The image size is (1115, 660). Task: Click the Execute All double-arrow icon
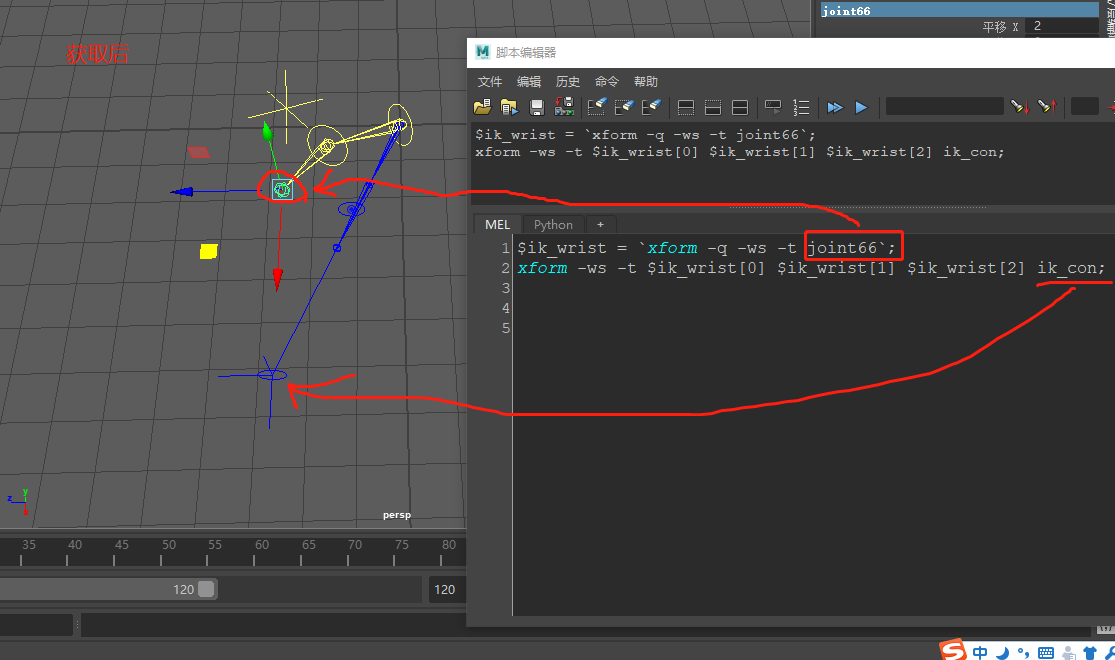835,107
